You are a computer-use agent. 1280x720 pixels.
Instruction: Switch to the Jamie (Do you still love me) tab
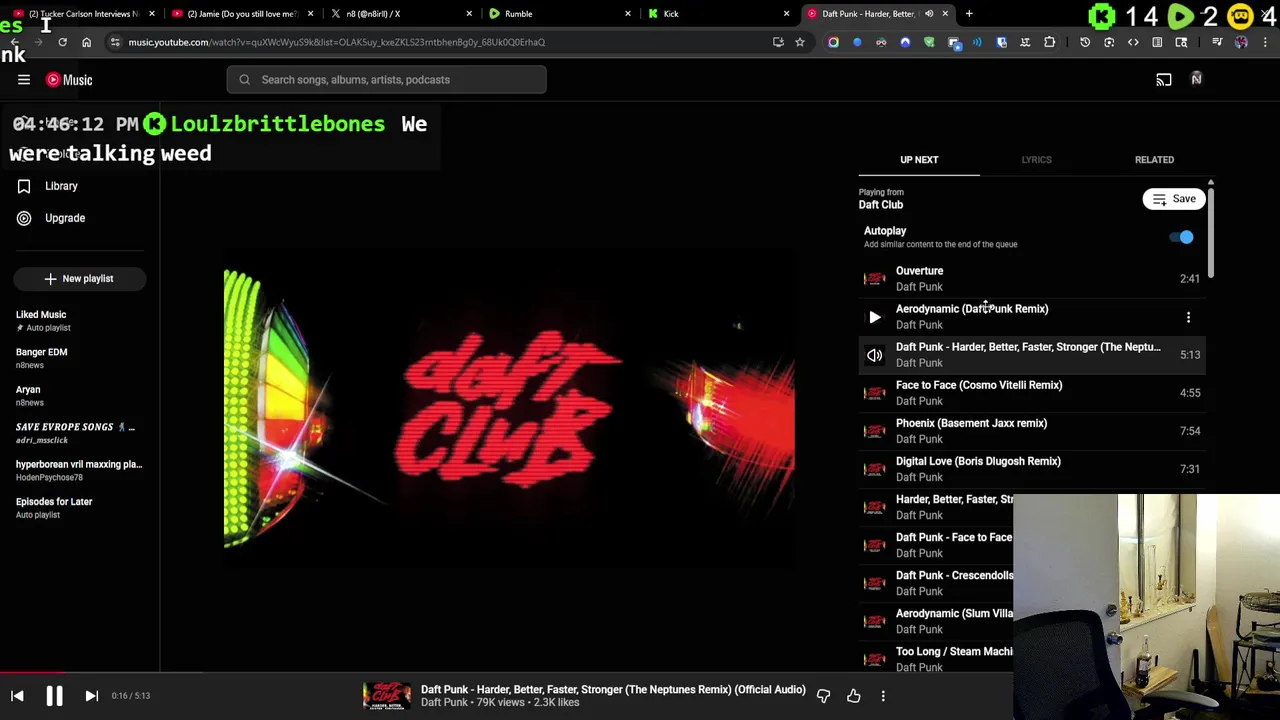point(243,14)
